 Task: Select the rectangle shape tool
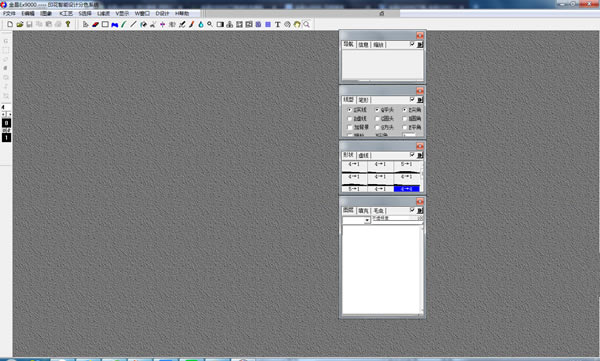[105, 24]
